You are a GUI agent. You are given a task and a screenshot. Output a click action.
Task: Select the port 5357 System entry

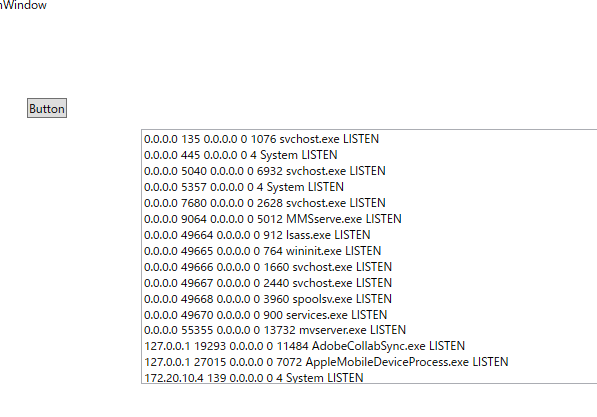369,187
